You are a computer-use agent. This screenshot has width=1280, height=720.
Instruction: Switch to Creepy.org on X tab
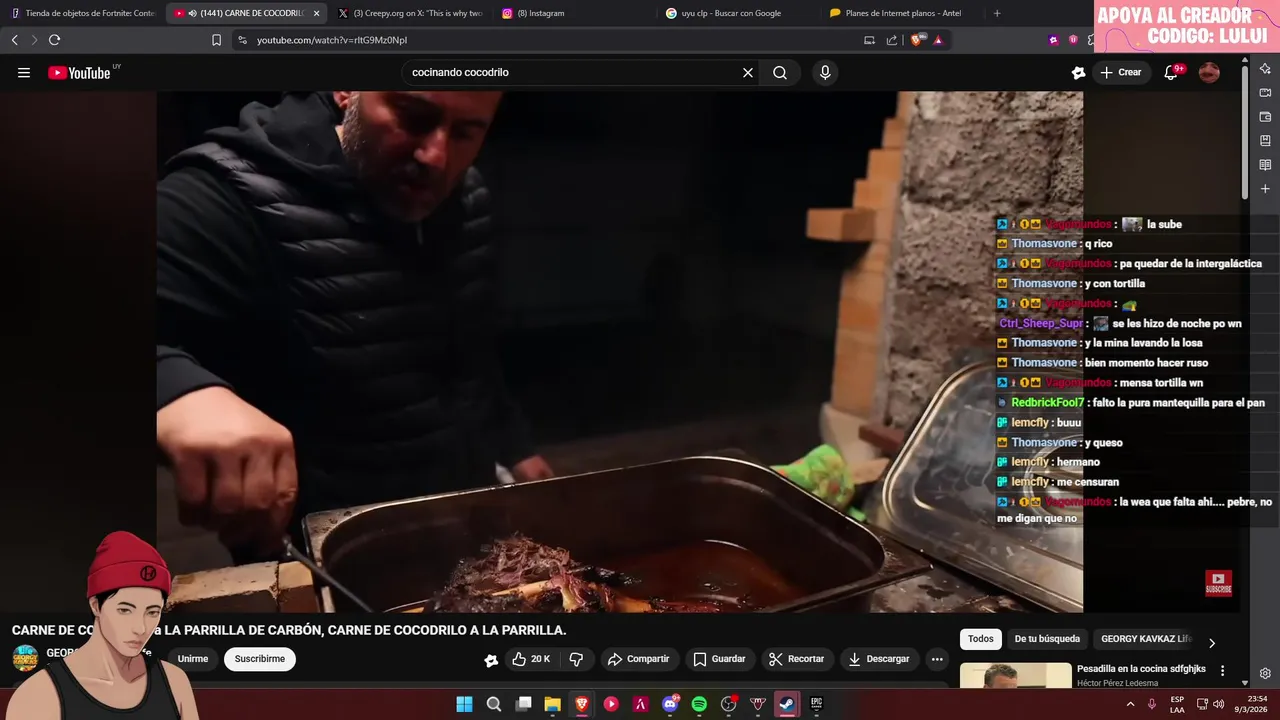pyautogui.click(x=410, y=13)
